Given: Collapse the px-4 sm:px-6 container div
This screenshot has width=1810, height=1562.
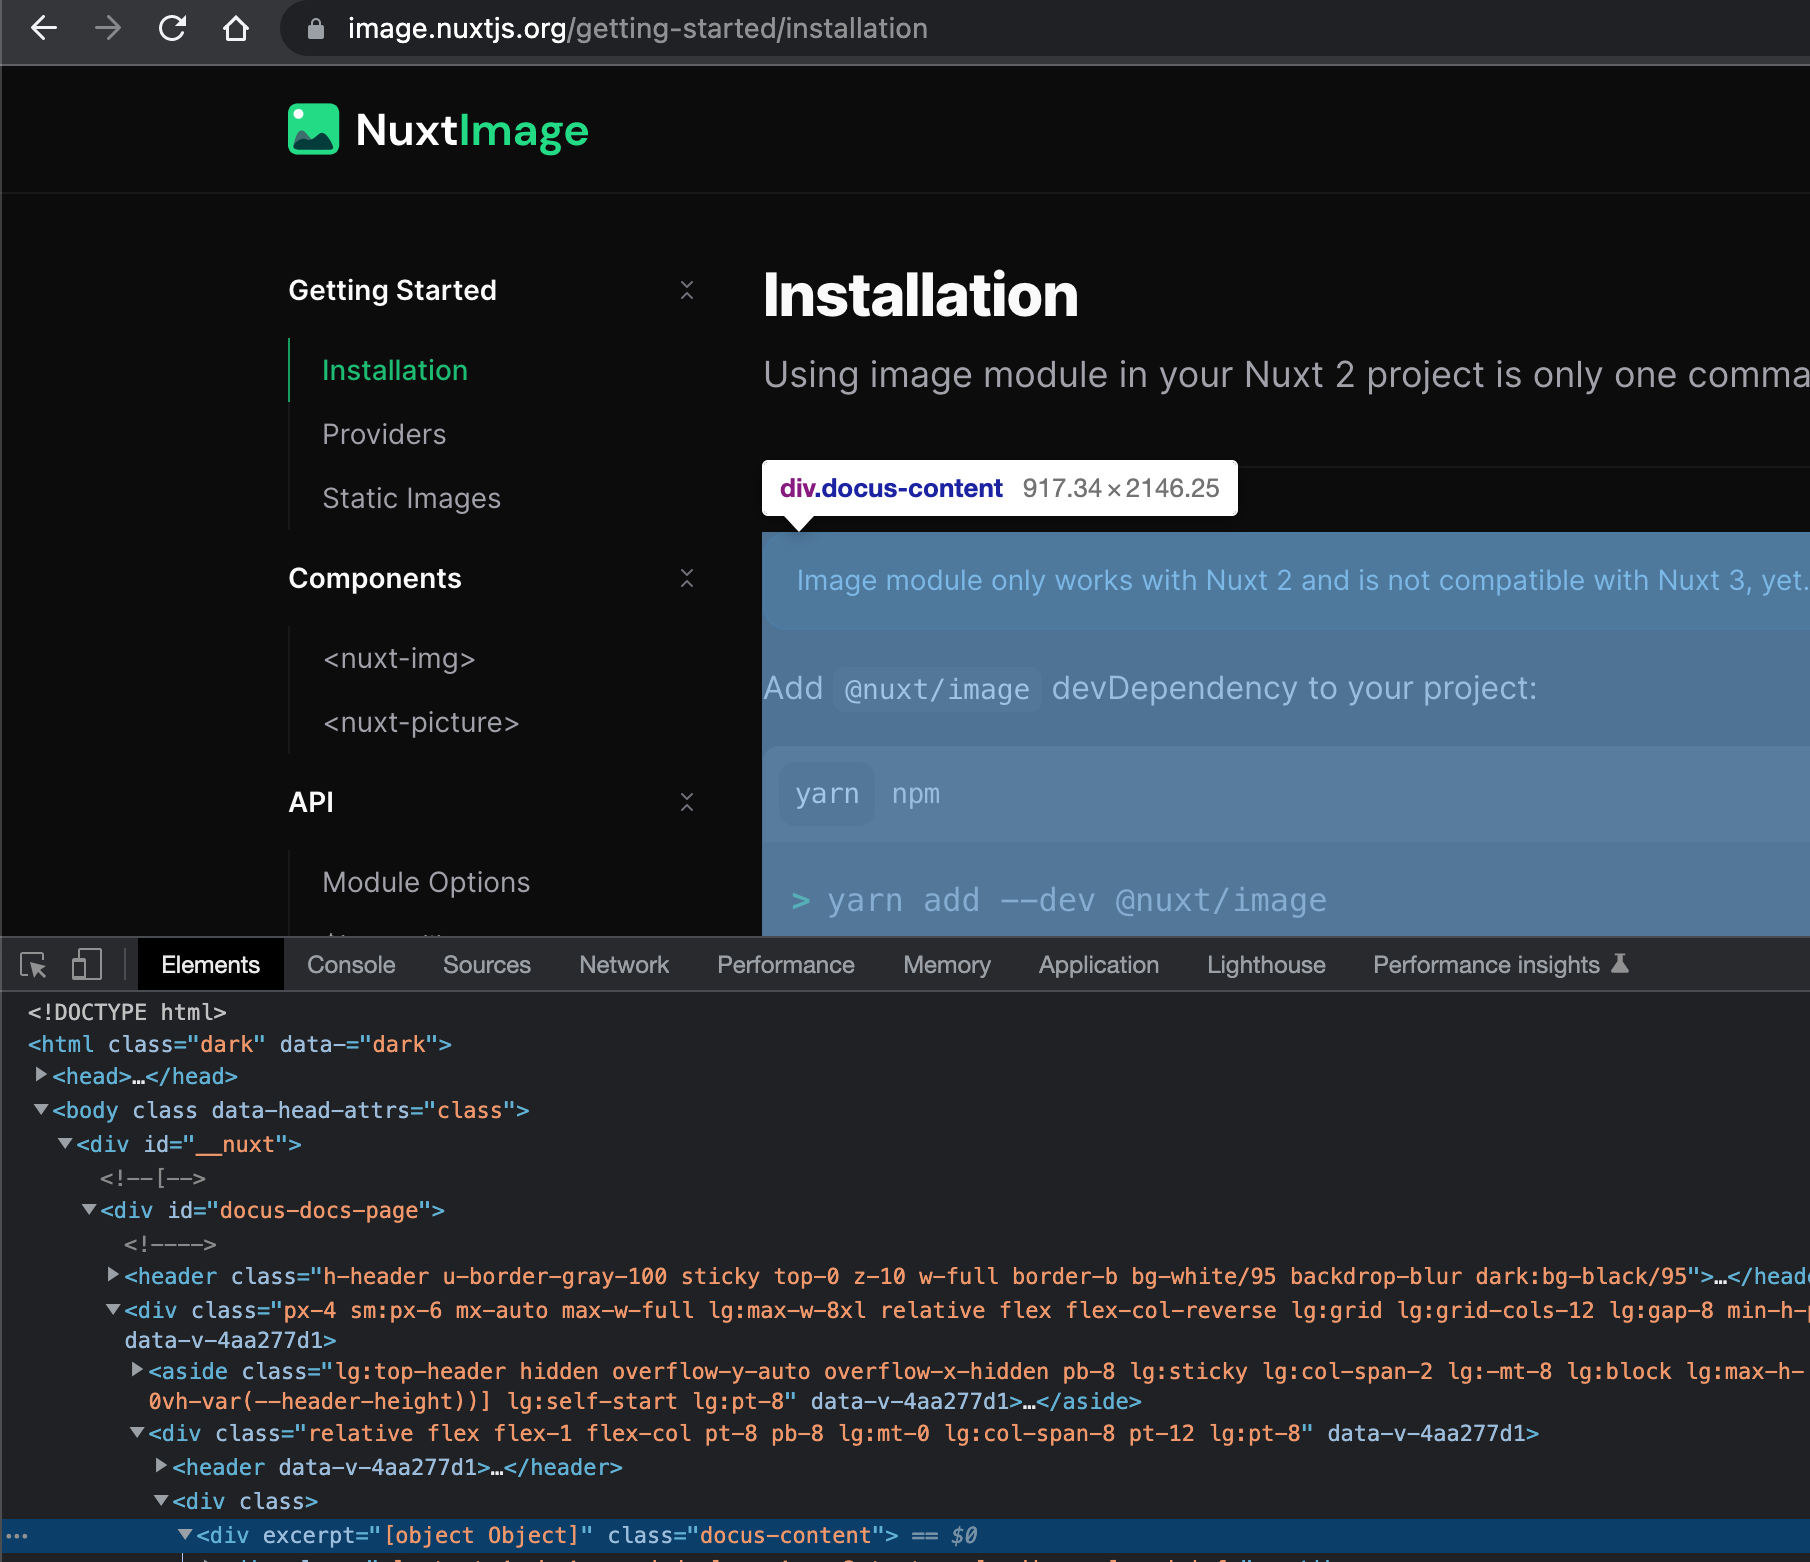Looking at the screenshot, I should pos(113,1309).
